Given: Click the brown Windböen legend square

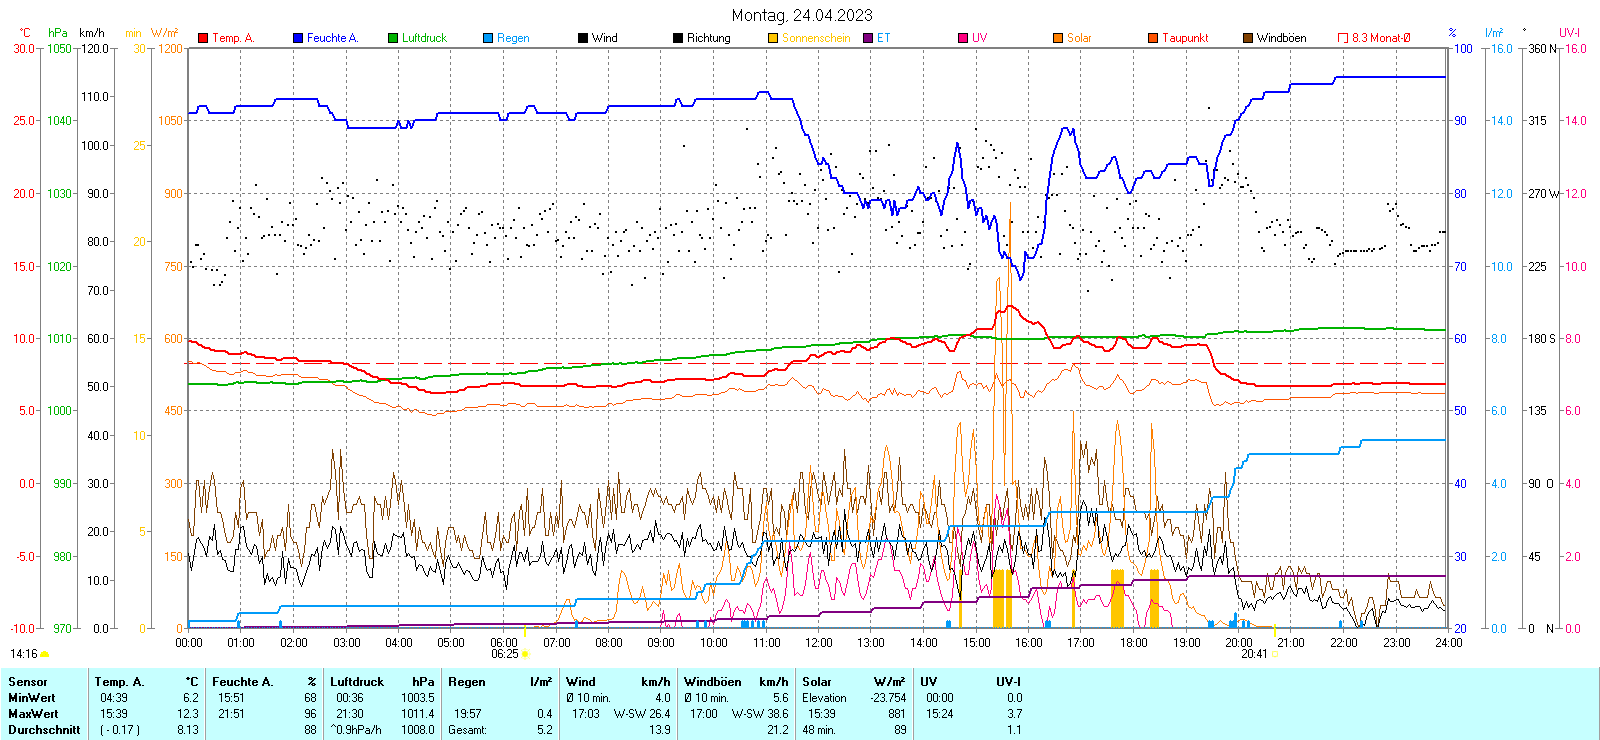Looking at the screenshot, I should (x=1248, y=38).
